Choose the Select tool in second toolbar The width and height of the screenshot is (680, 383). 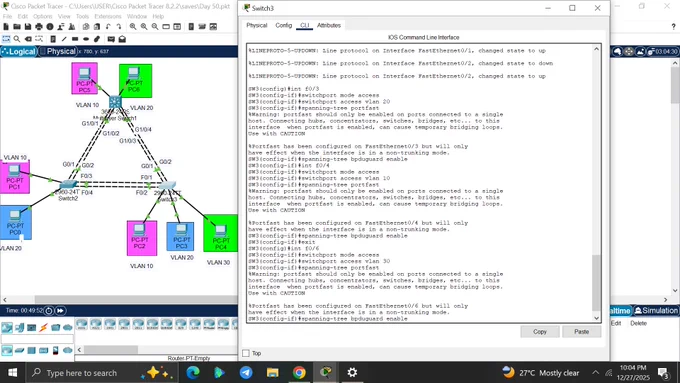point(6,39)
